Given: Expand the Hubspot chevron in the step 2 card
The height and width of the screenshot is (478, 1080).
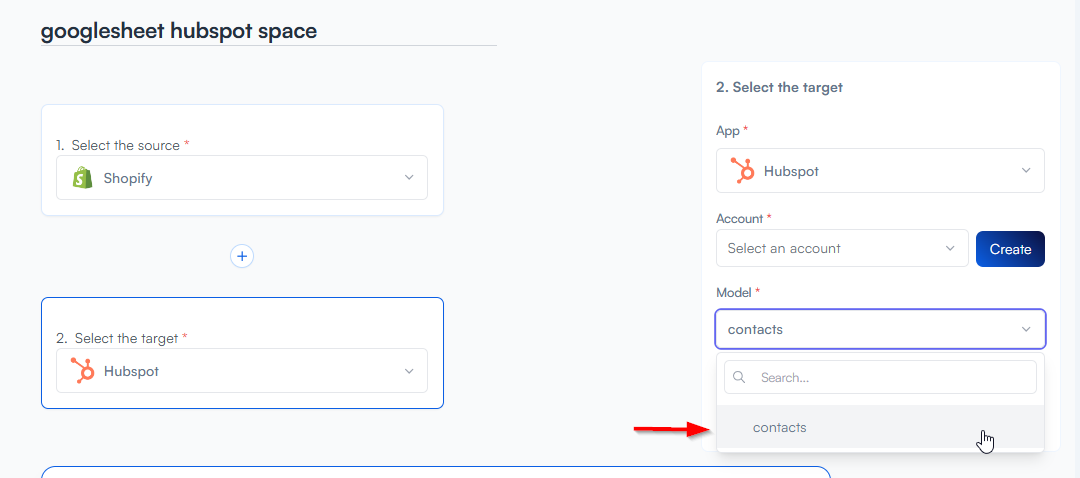Looking at the screenshot, I should coord(408,371).
